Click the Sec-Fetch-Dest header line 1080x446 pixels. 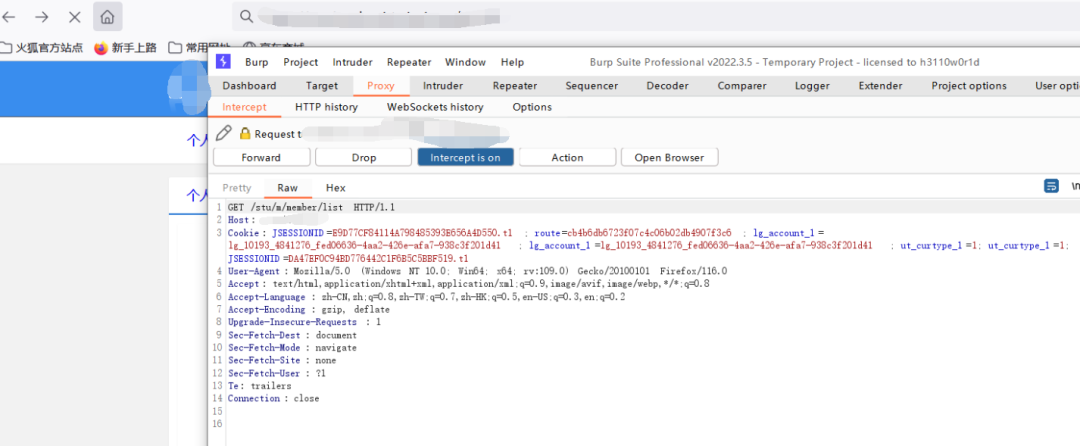point(293,335)
